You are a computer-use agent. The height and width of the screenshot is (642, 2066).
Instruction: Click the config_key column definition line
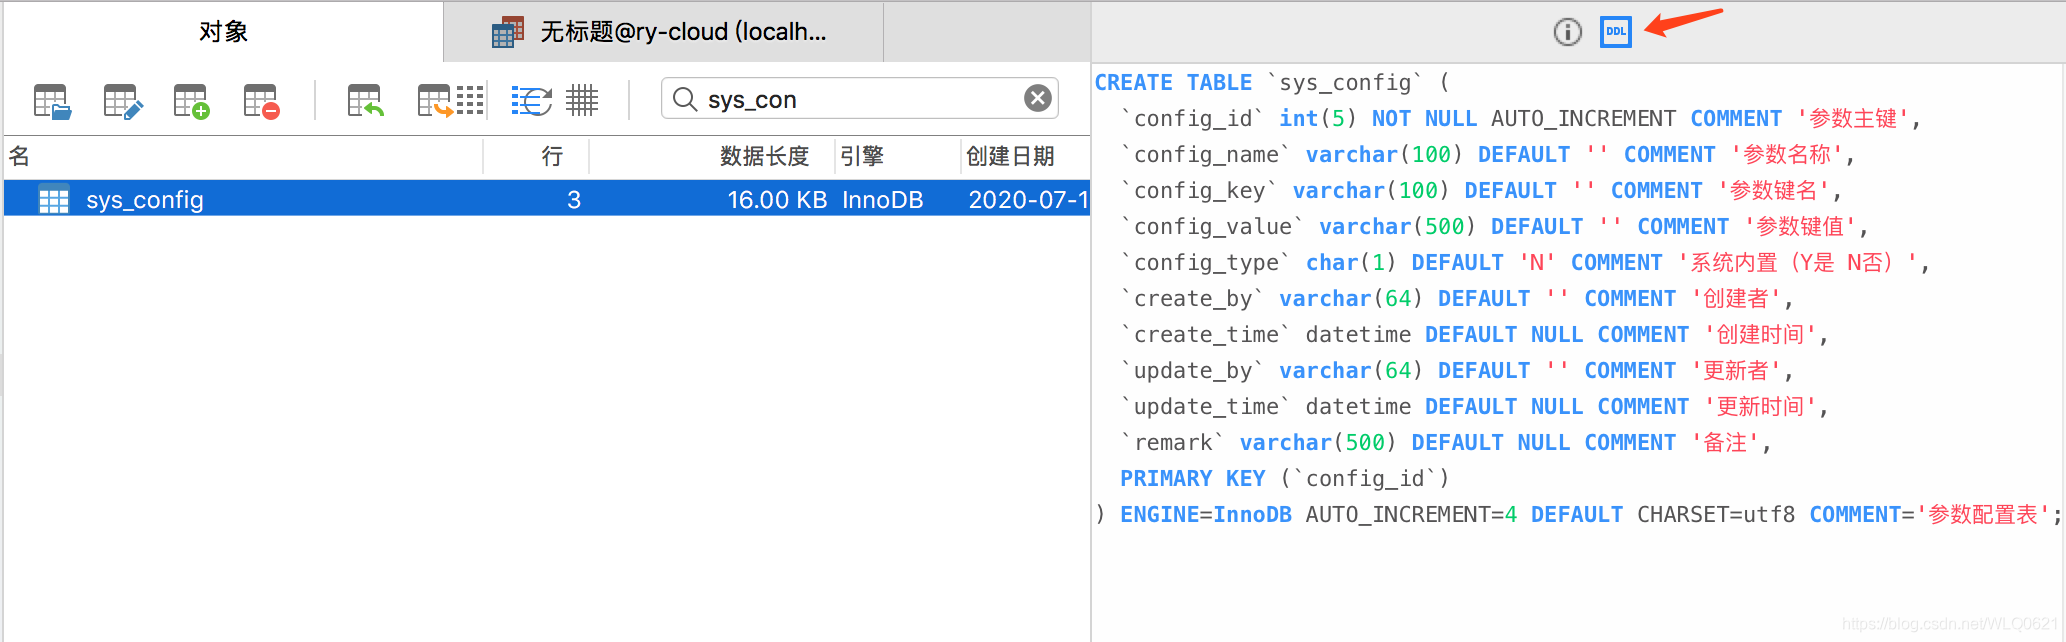coord(1481,190)
